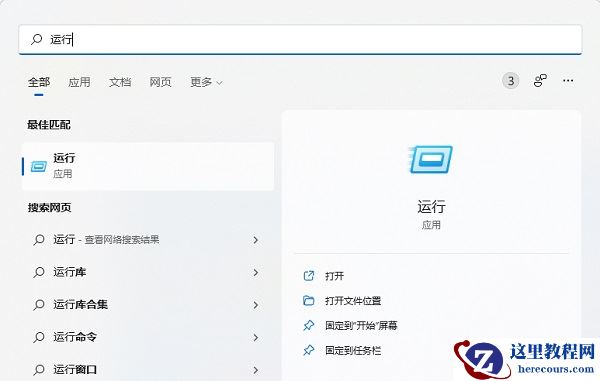
Task: Click the magnifier icon beside 运行库合集
Action: coord(39,305)
